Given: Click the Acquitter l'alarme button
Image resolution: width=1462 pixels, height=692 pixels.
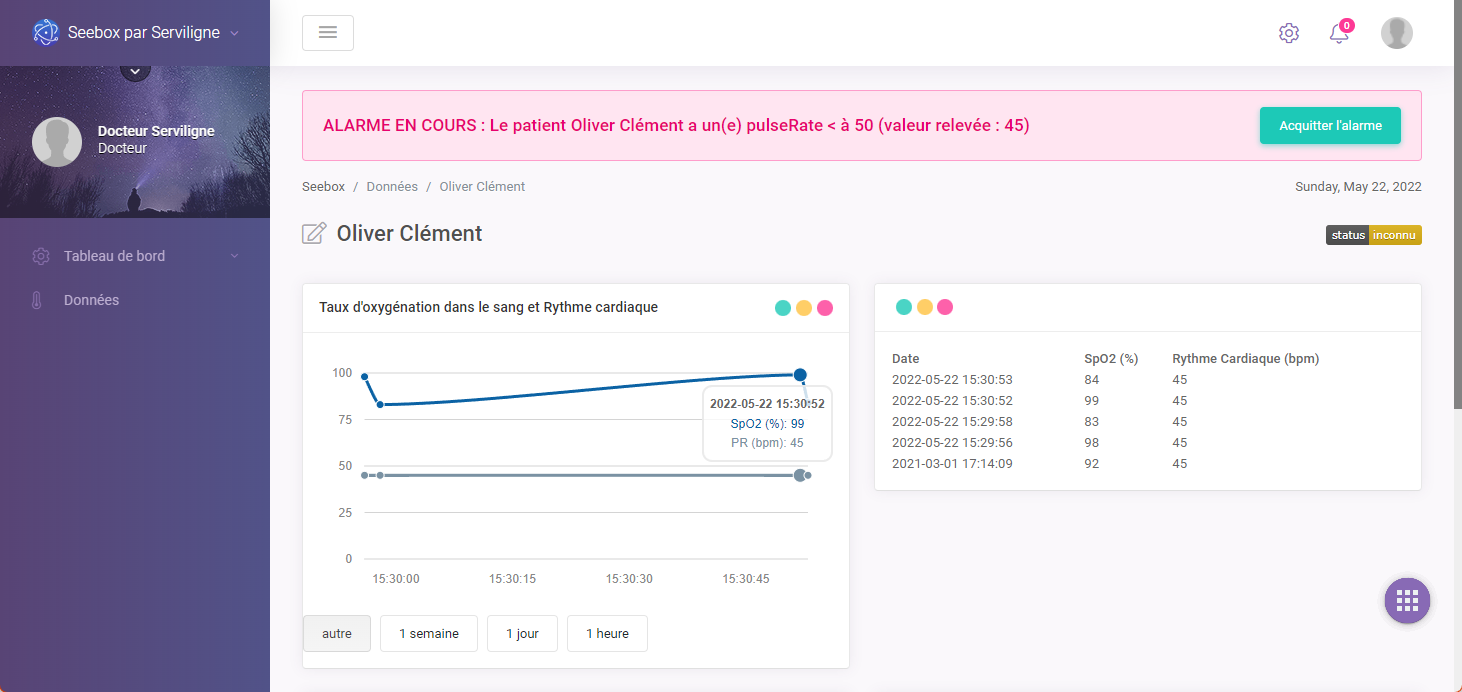Looking at the screenshot, I should pyautogui.click(x=1330, y=125).
